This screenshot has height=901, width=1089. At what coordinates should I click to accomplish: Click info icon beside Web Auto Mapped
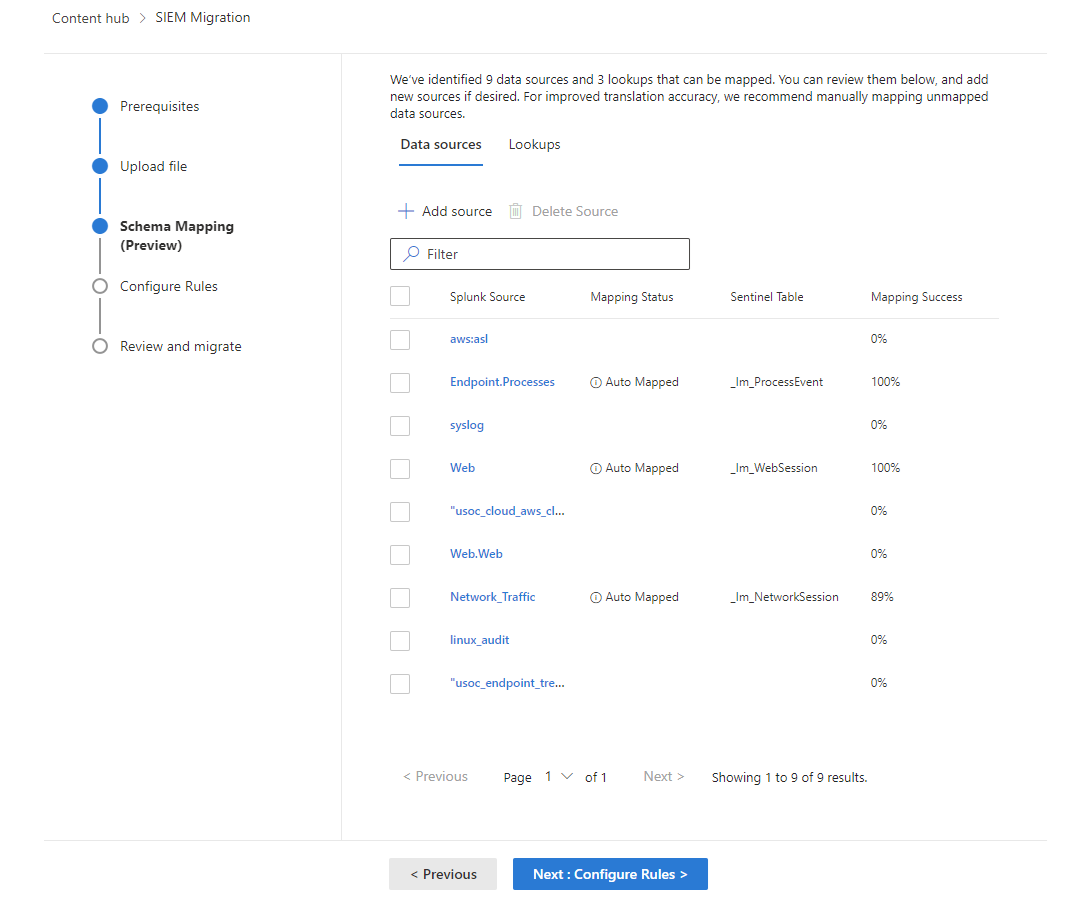pyautogui.click(x=595, y=469)
